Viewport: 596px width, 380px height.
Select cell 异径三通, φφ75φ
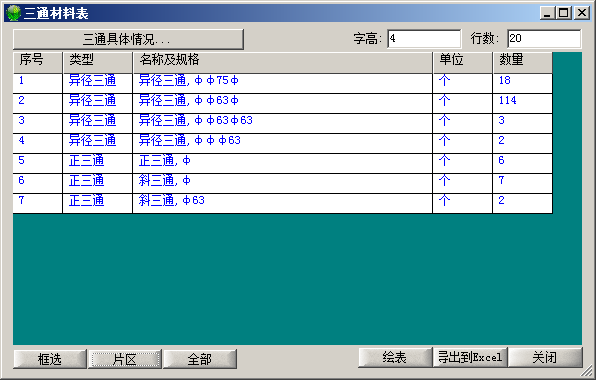click(282, 83)
